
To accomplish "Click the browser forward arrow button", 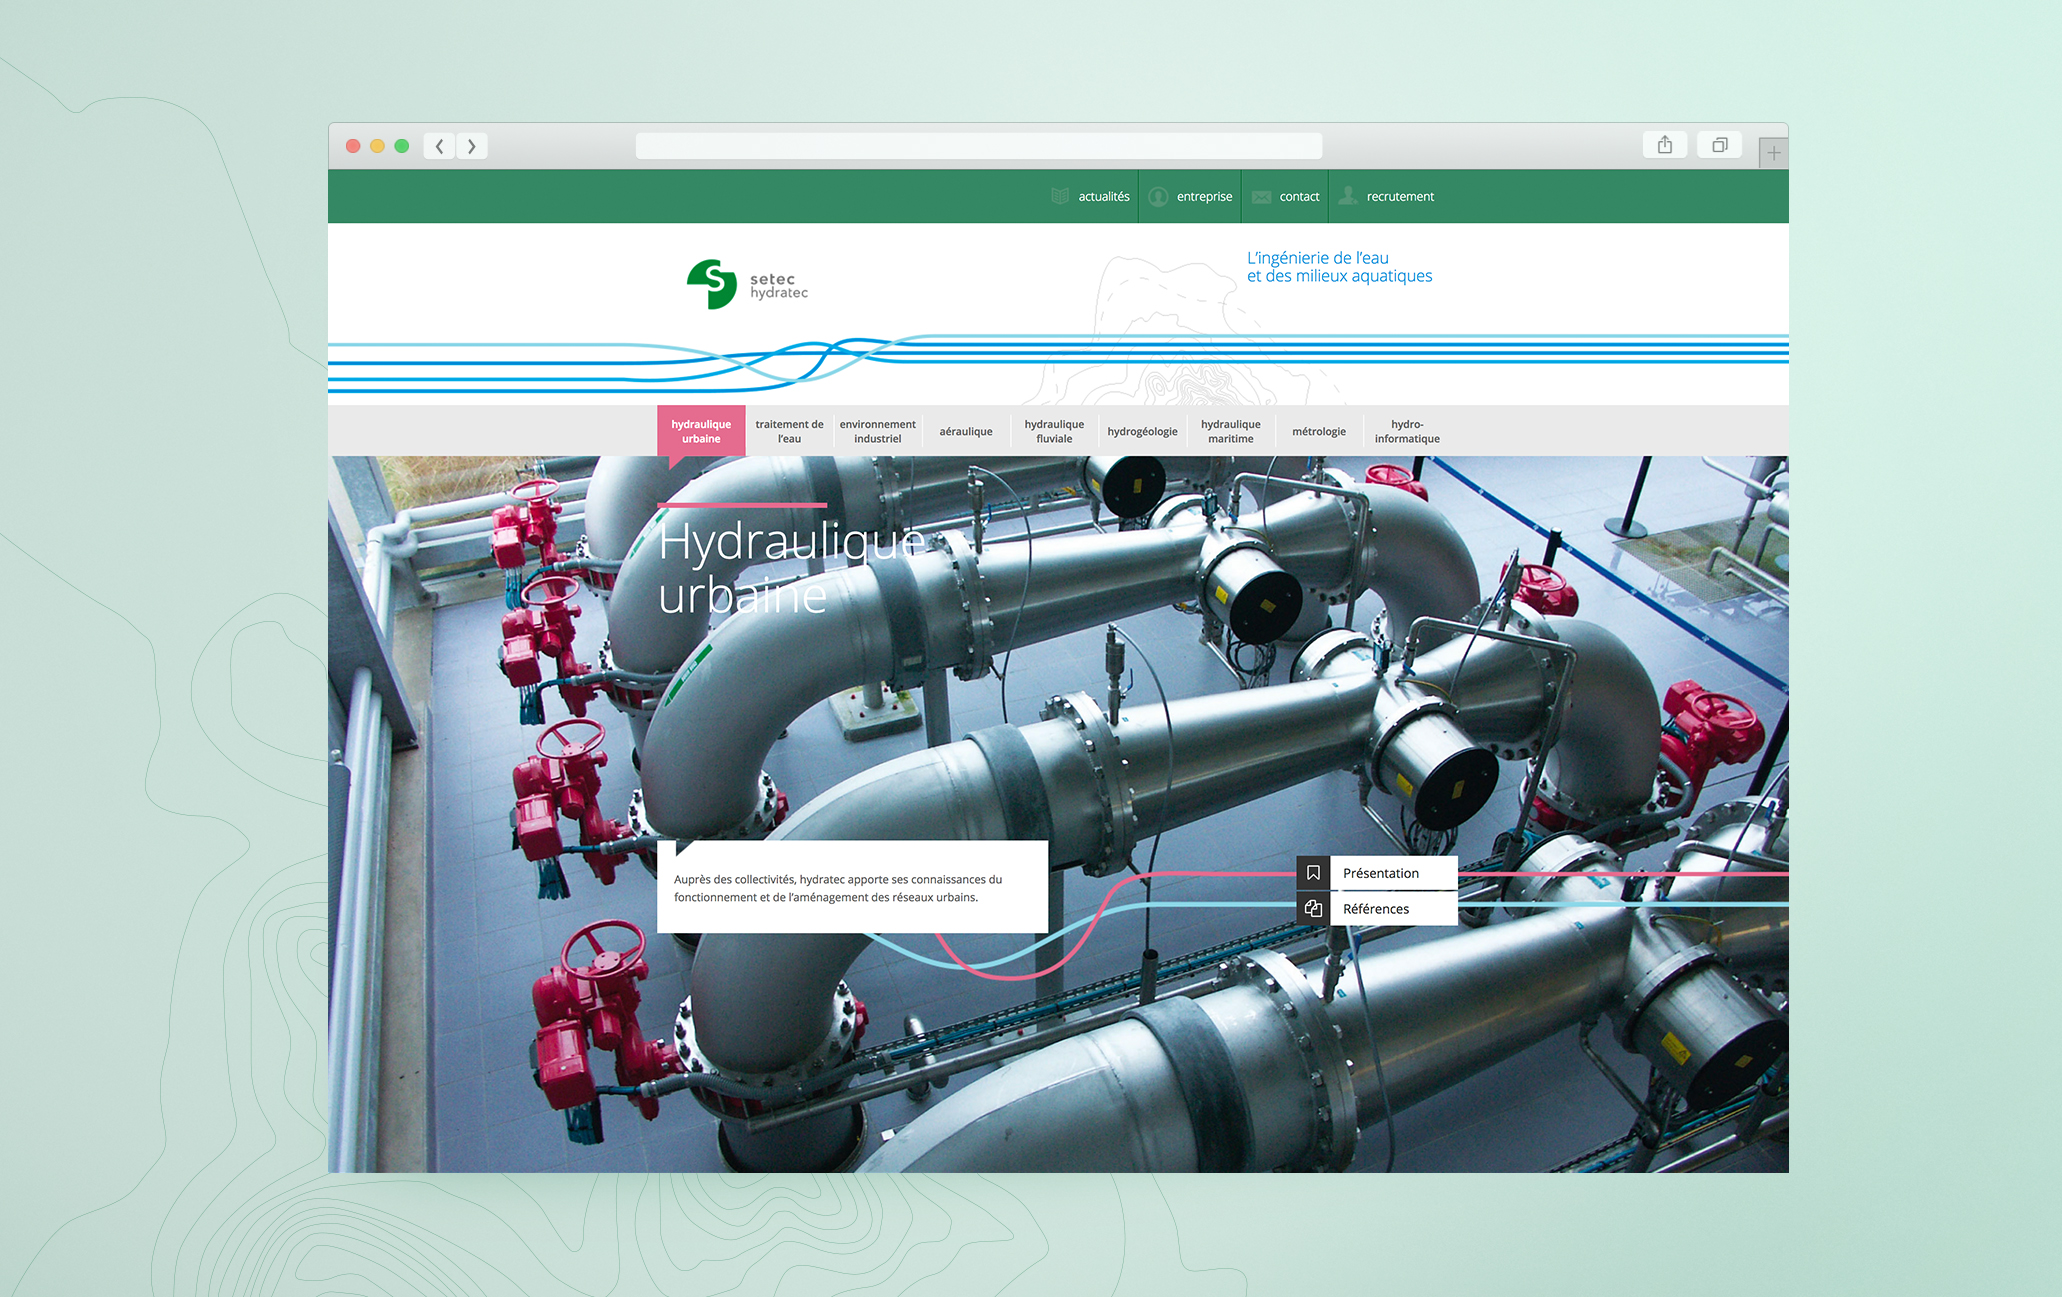I will (472, 146).
